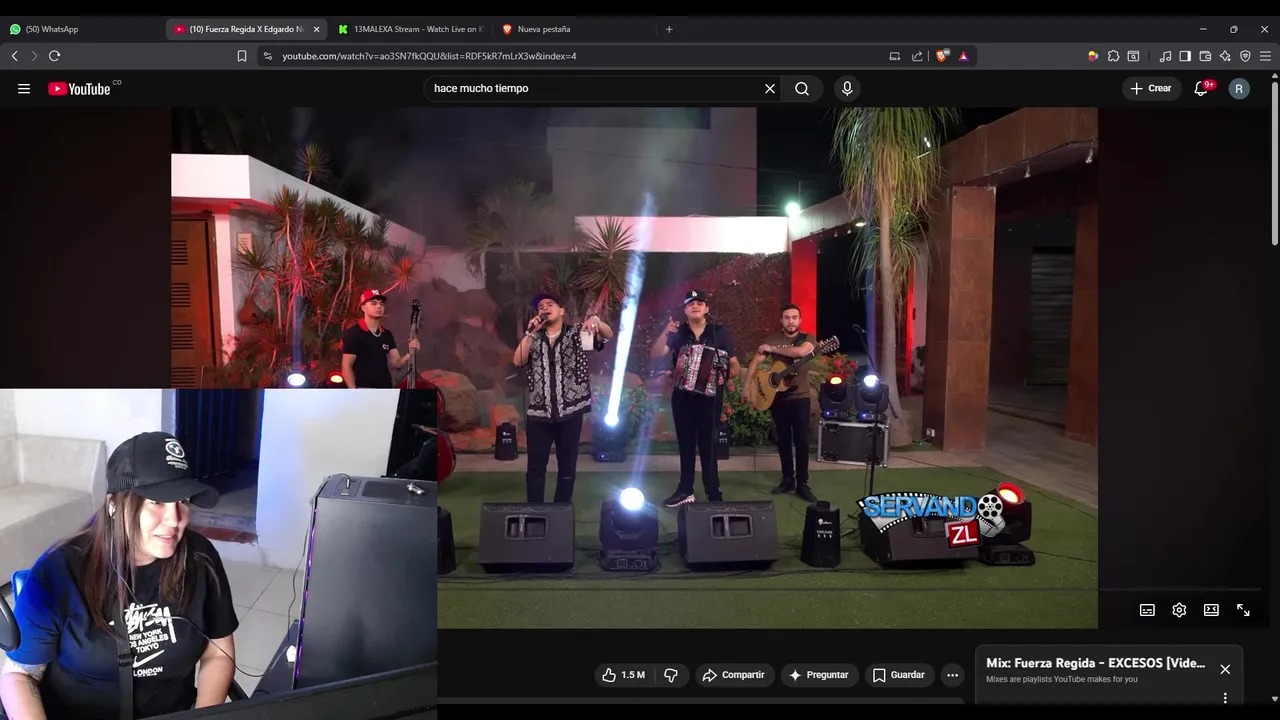1280x720 pixels.
Task: Close the Mix playlist panel
Action: (1225, 669)
